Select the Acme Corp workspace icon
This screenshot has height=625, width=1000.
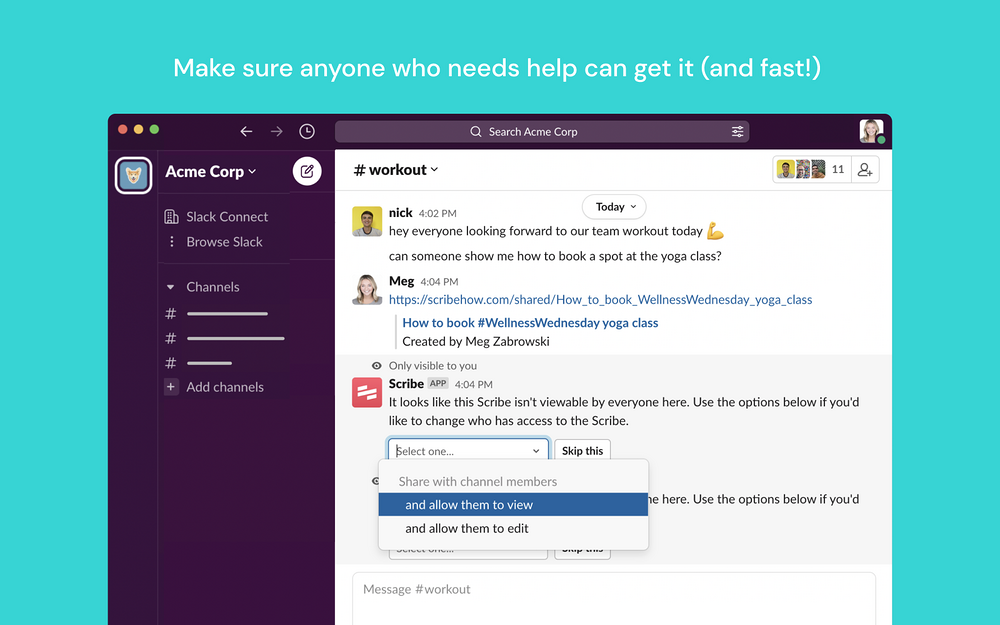tap(133, 175)
